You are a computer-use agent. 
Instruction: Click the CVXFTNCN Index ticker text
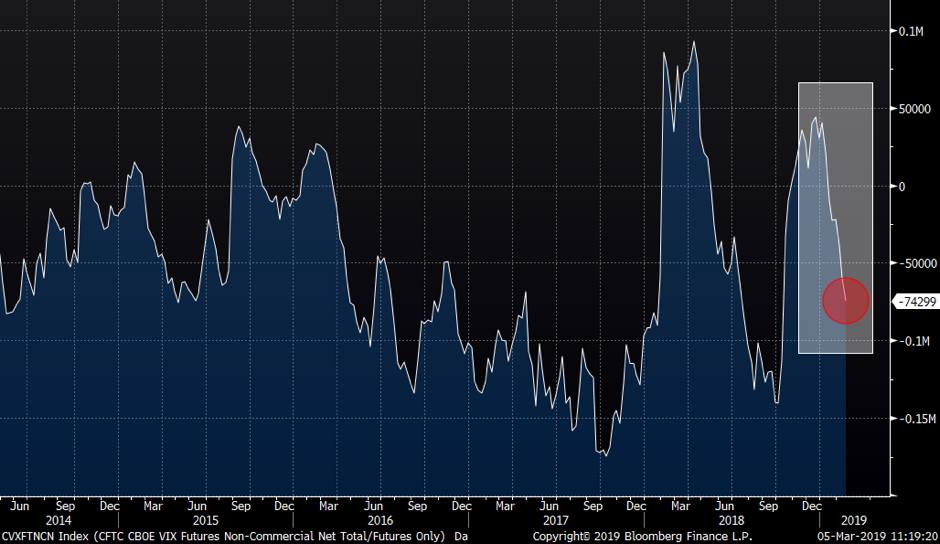[x=45, y=536]
